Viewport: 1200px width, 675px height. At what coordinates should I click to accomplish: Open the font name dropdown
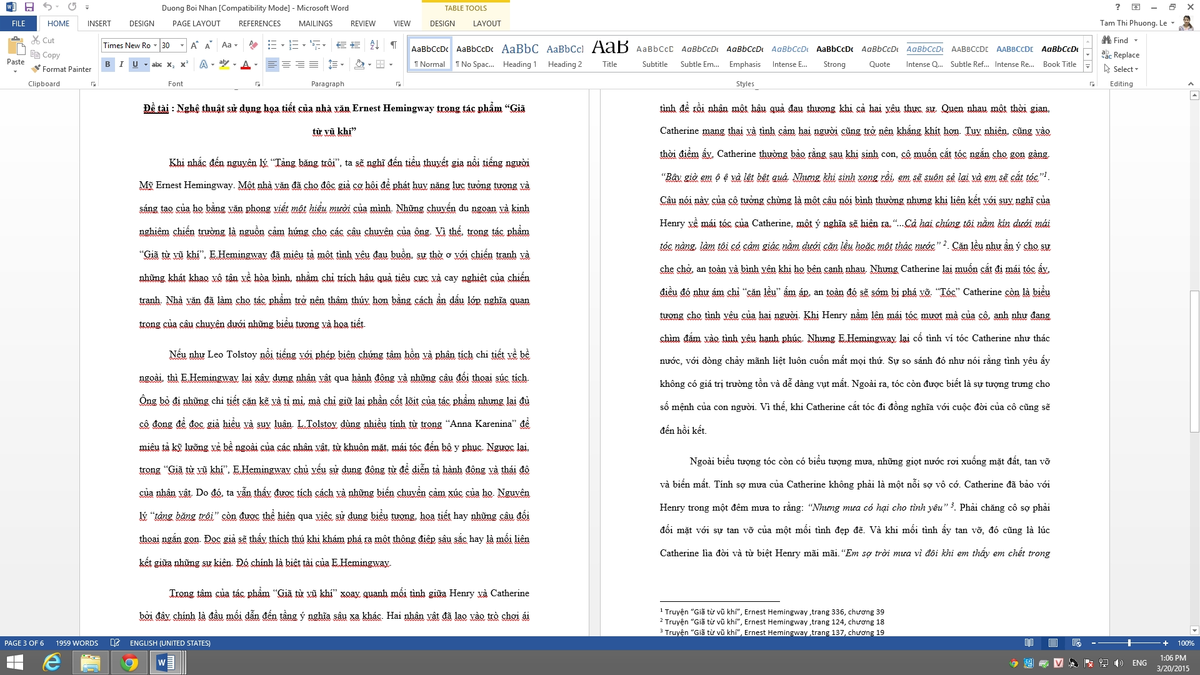pyautogui.click(x=155, y=45)
